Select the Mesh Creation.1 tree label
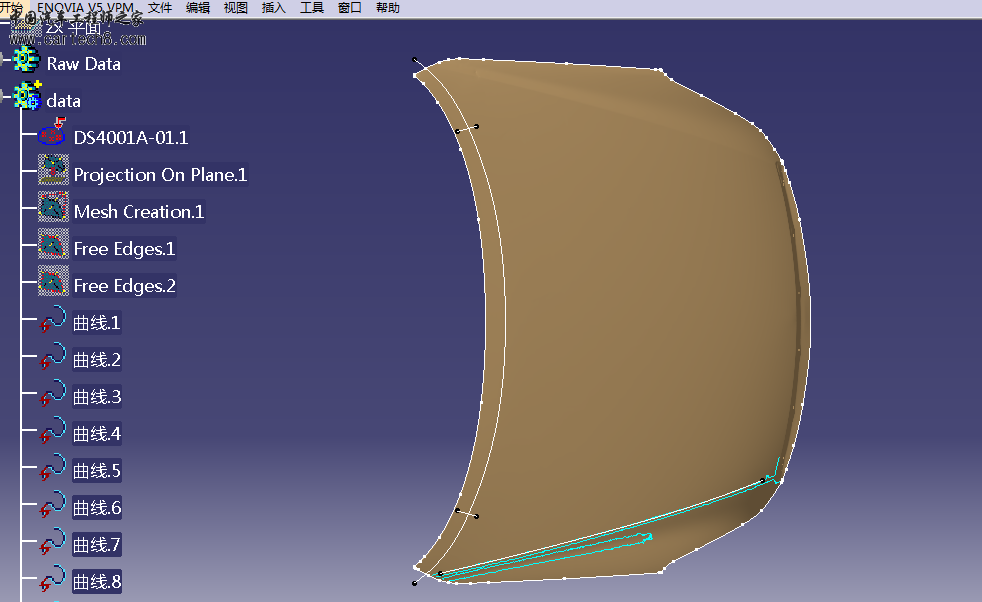 pyautogui.click(x=138, y=212)
